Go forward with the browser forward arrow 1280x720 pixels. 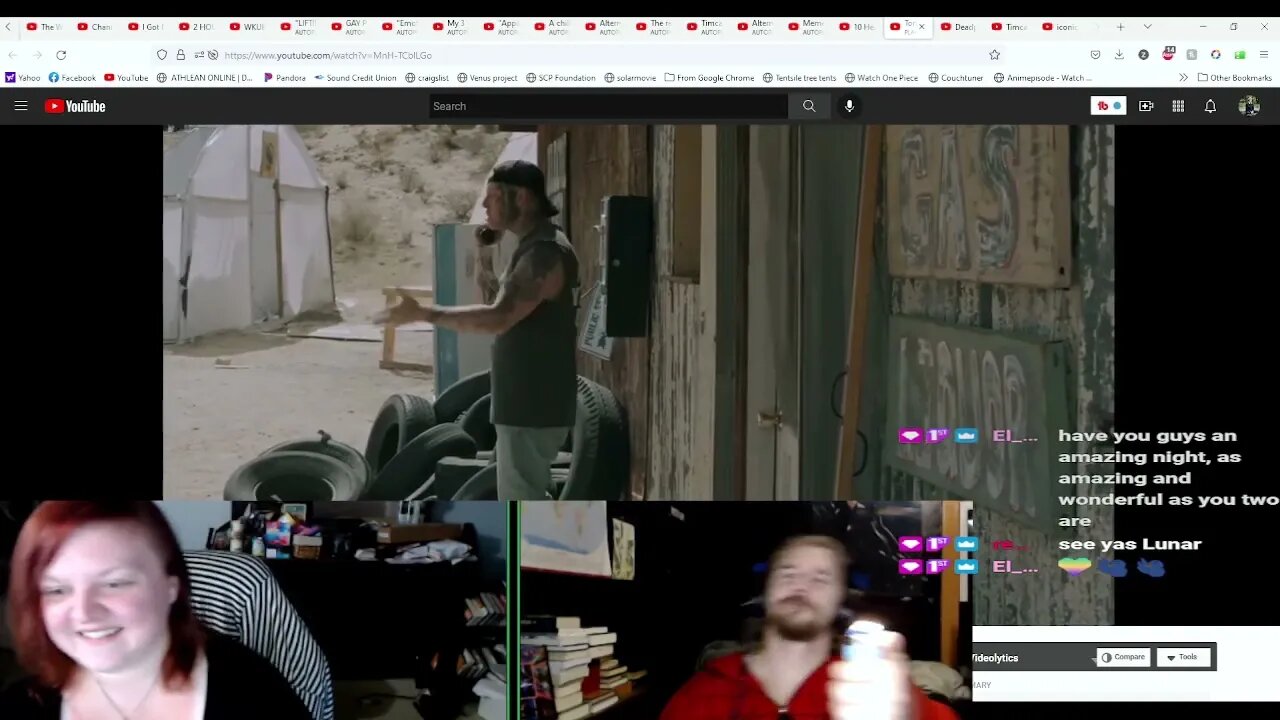(x=37, y=55)
